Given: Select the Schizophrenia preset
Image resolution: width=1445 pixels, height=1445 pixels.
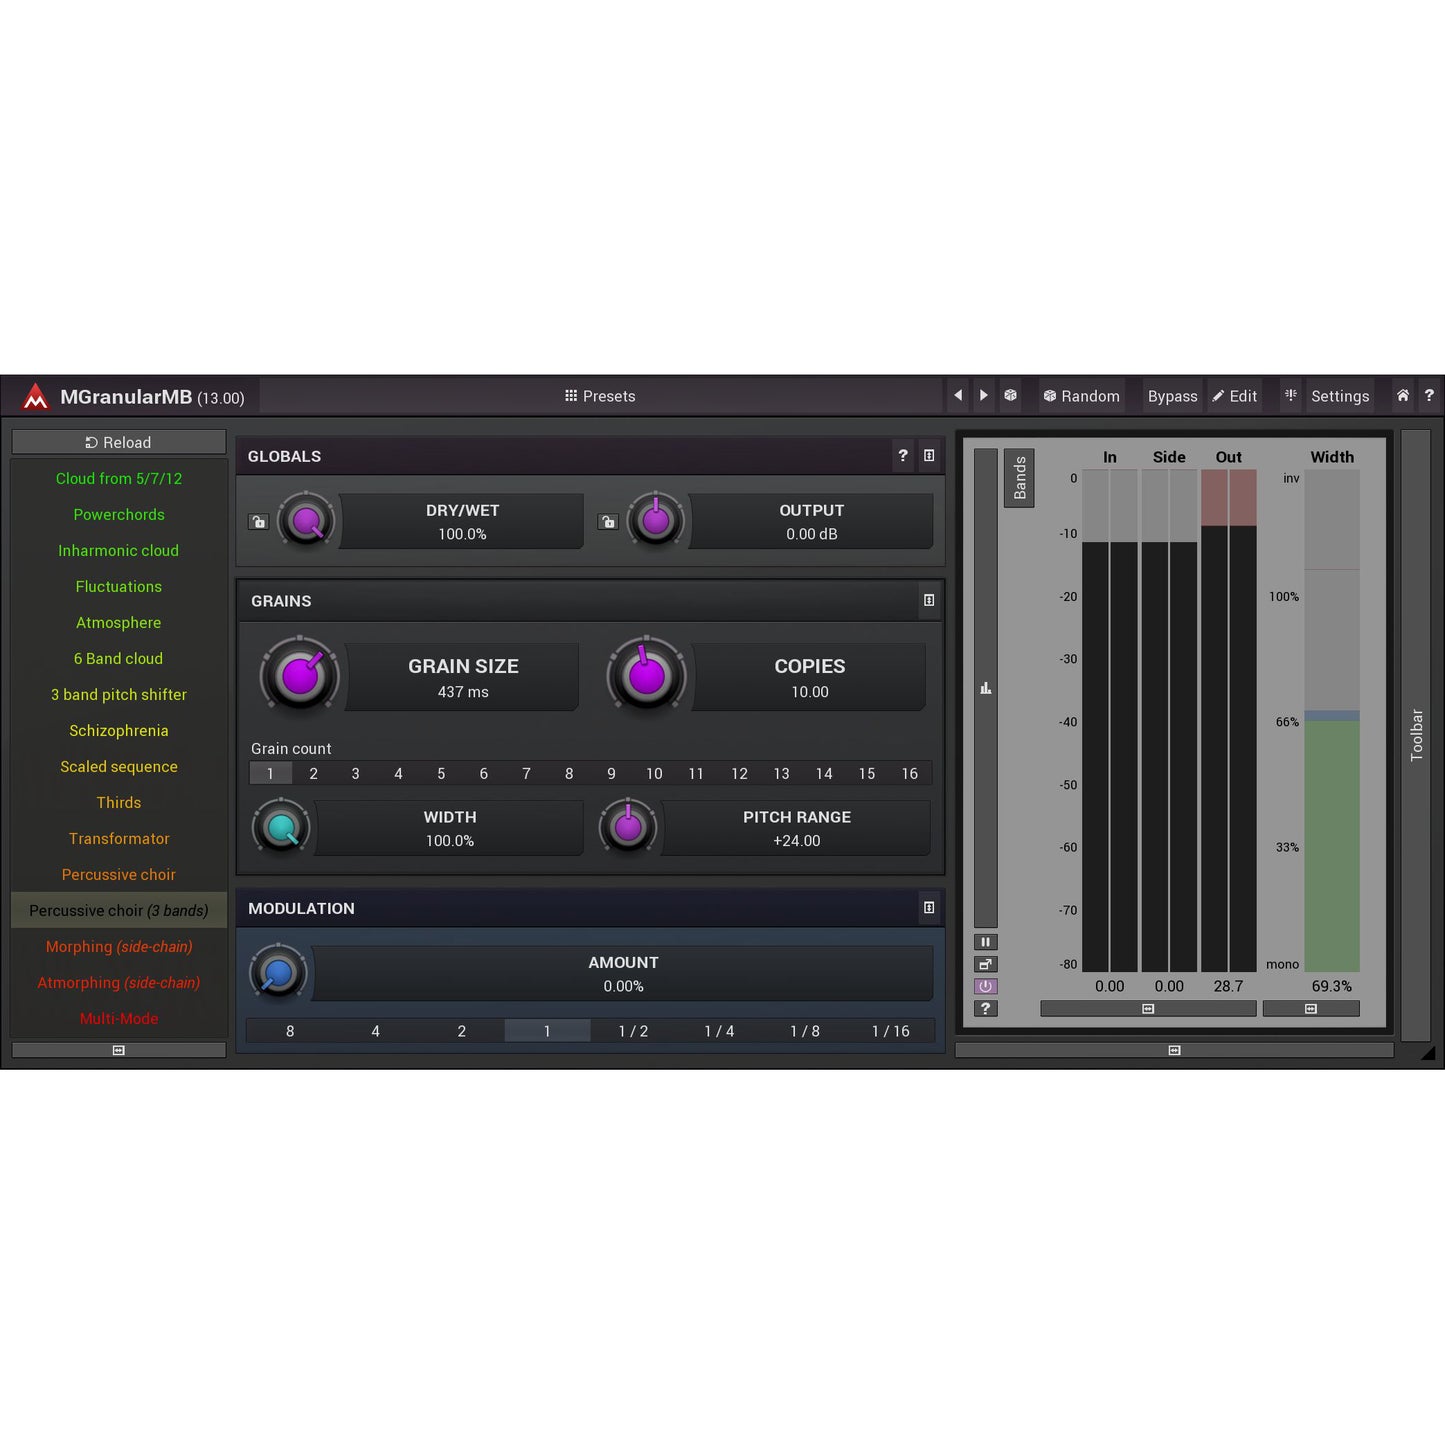Looking at the screenshot, I should 119,731.
